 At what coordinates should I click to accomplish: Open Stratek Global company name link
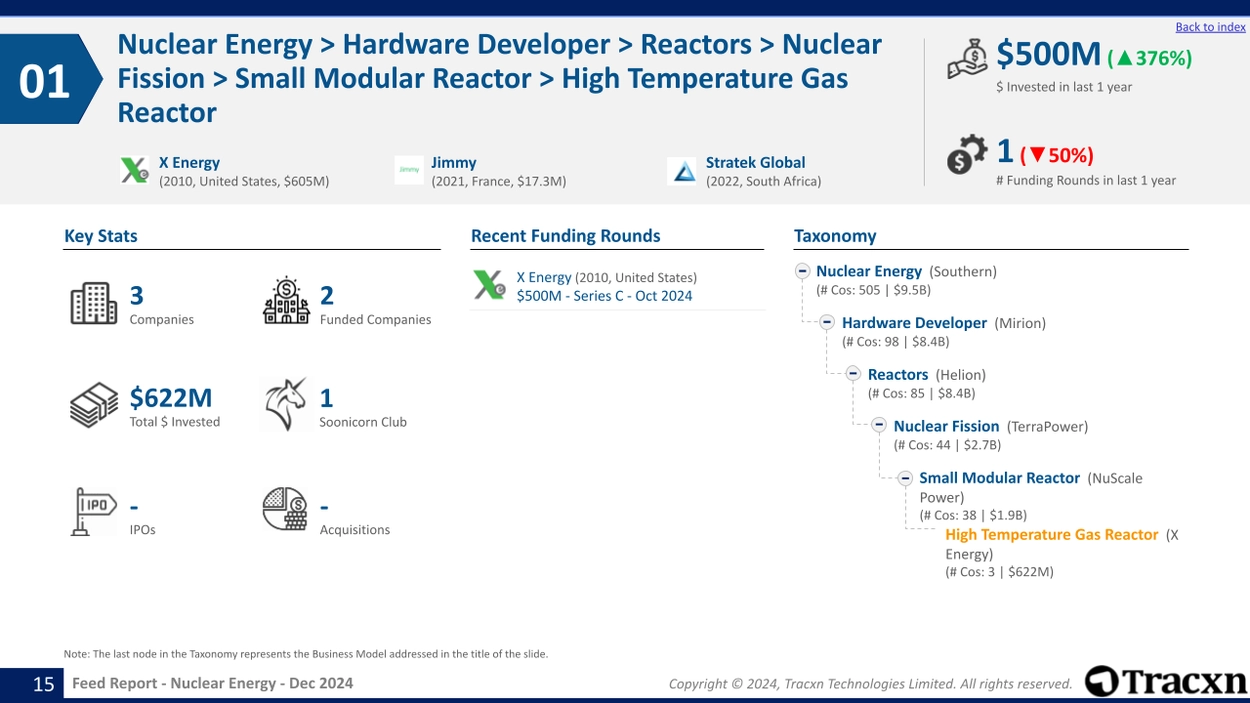click(x=755, y=162)
